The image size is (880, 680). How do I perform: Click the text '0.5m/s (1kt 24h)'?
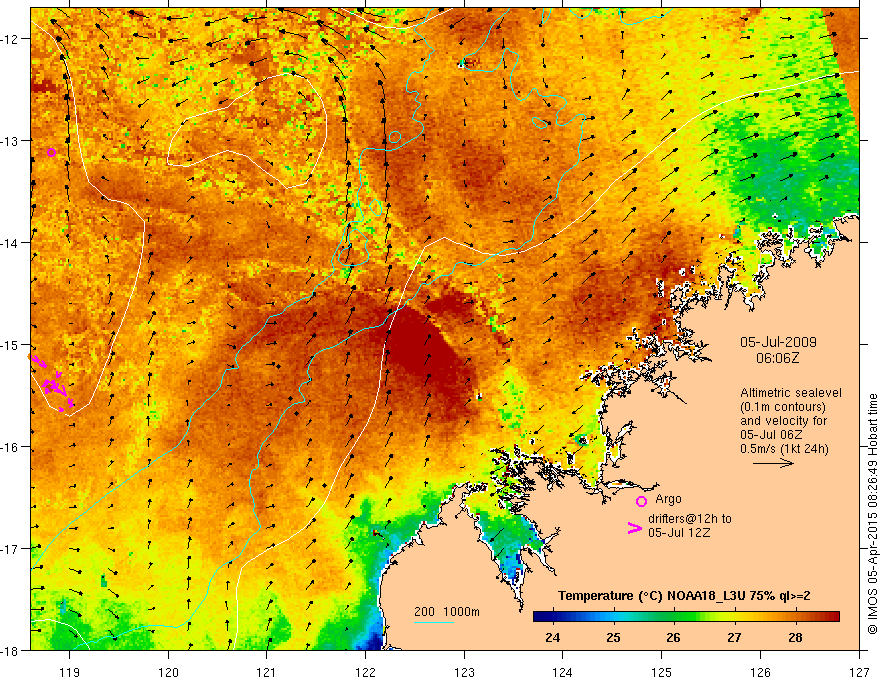pos(784,448)
